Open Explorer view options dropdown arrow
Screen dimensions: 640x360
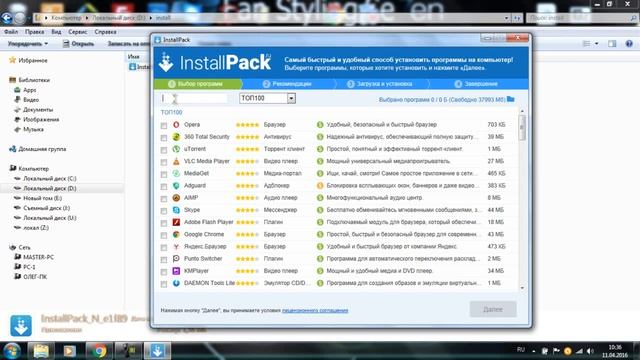(596, 44)
